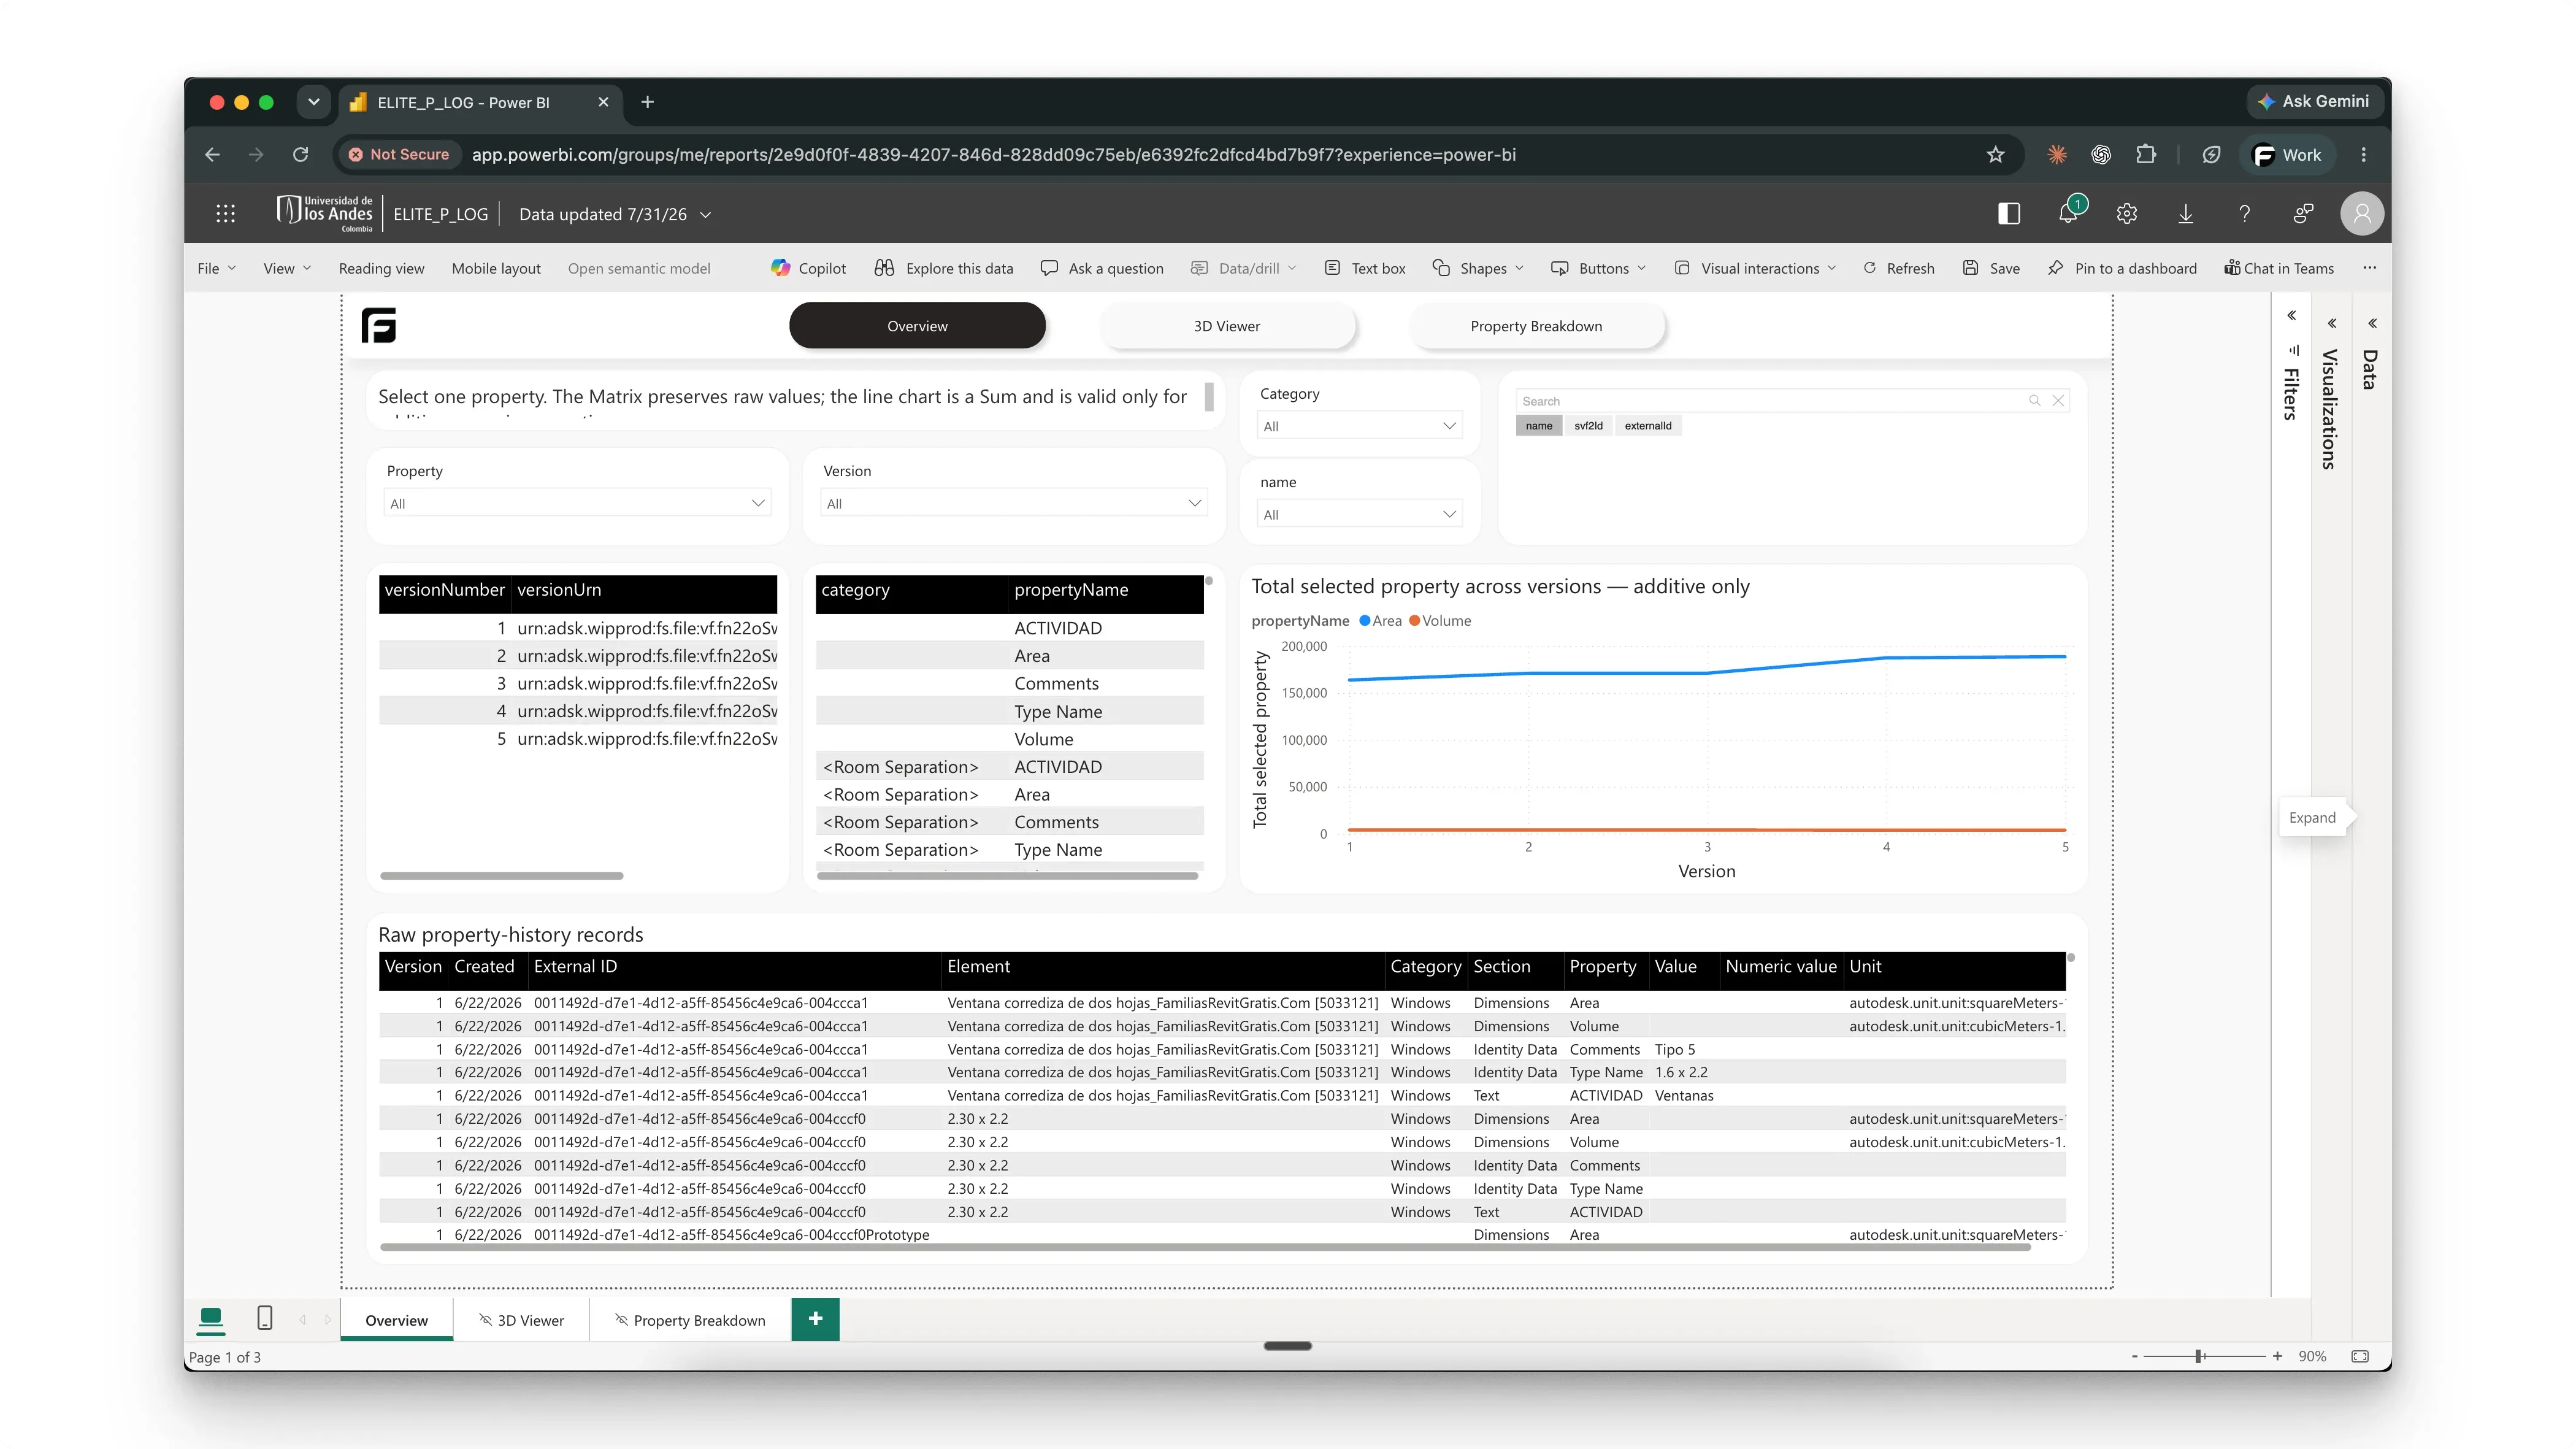Toggle the svf2Id search field chip

(1588, 426)
